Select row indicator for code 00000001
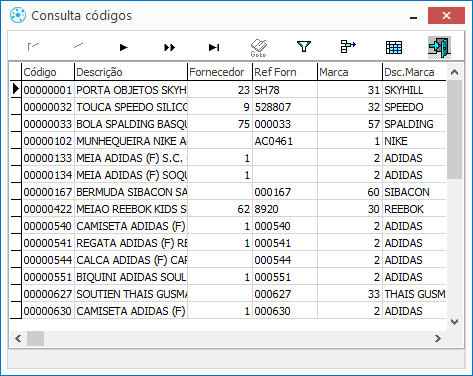This screenshot has height=376, width=473. click(x=15, y=89)
